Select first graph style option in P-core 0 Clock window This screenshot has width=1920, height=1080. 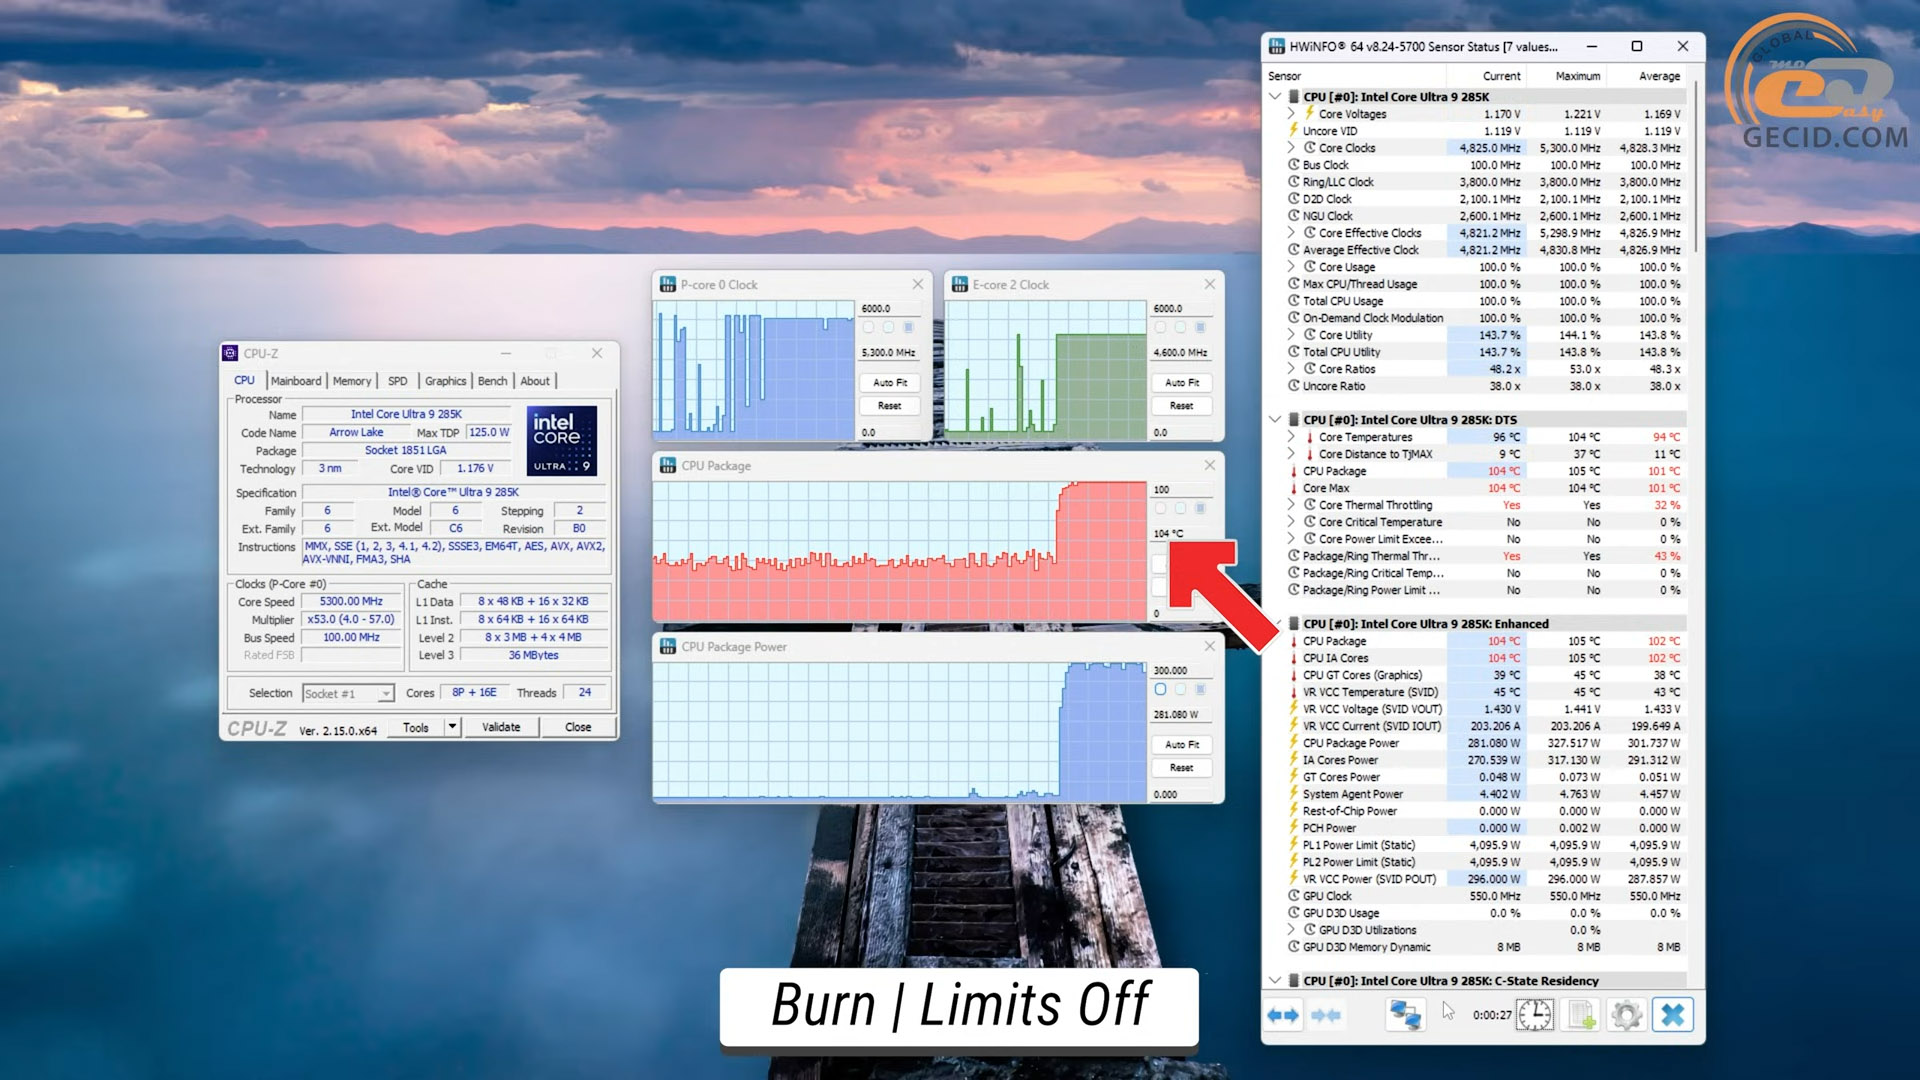868,327
